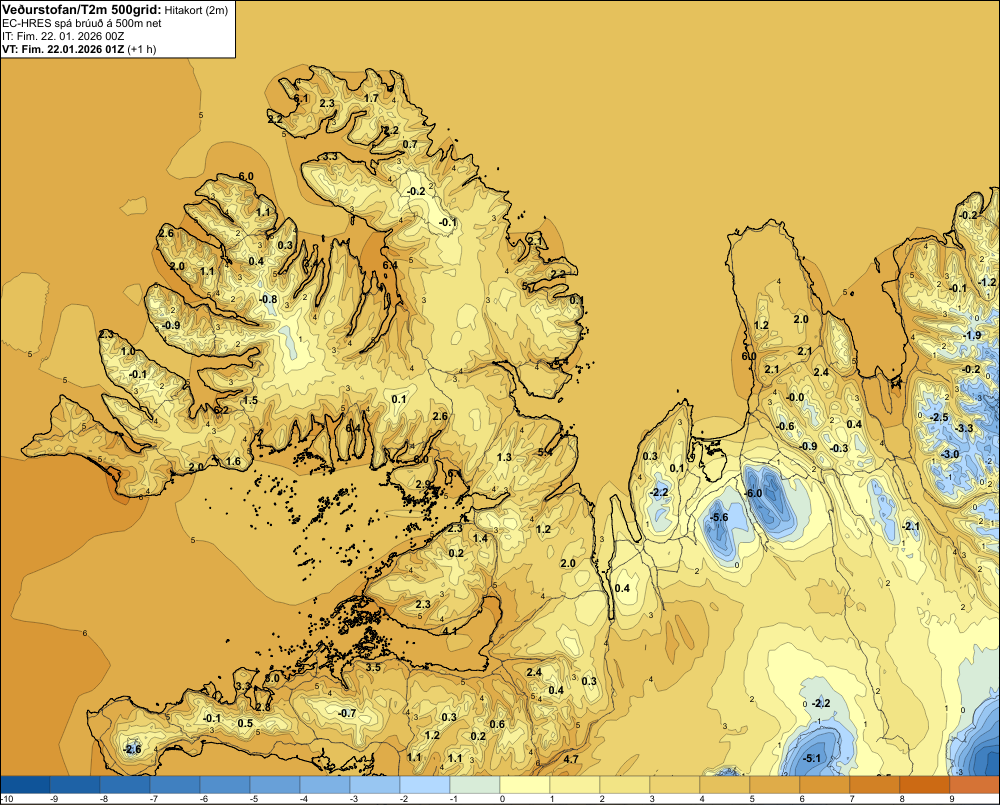Select the legend swatch between 3 and 4
This screenshot has width=1000, height=805.
(x=675, y=785)
